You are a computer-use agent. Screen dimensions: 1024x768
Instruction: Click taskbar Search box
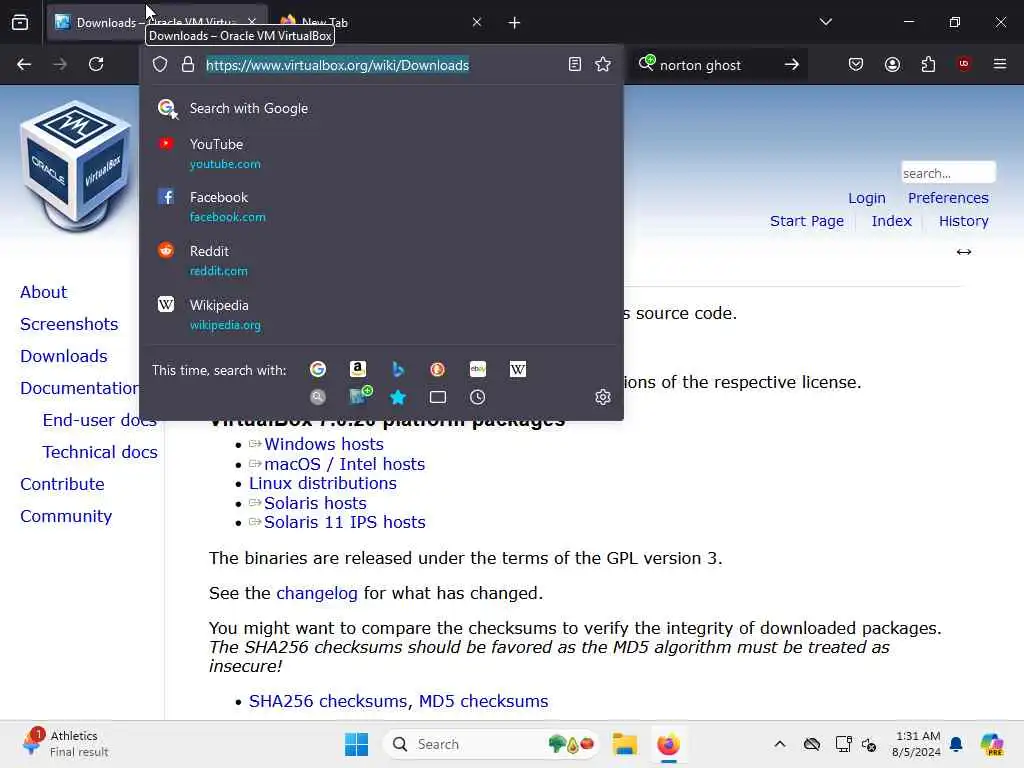coord(492,744)
